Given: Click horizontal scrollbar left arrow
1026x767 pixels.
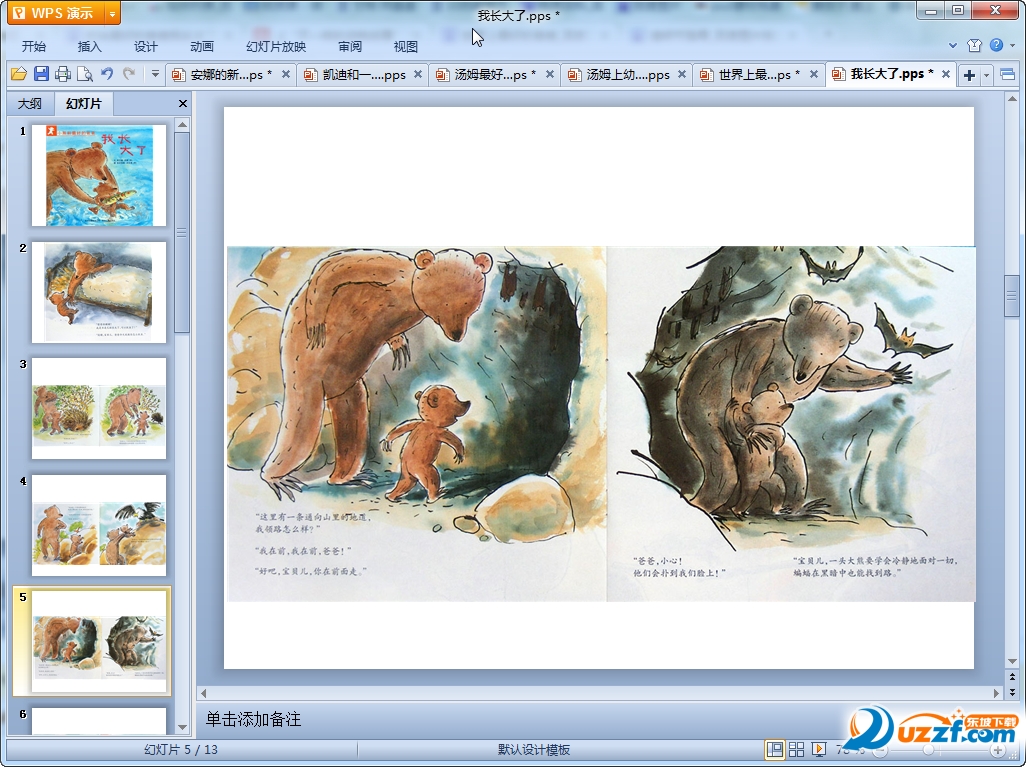Looking at the screenshot, I should pos(203,692).
